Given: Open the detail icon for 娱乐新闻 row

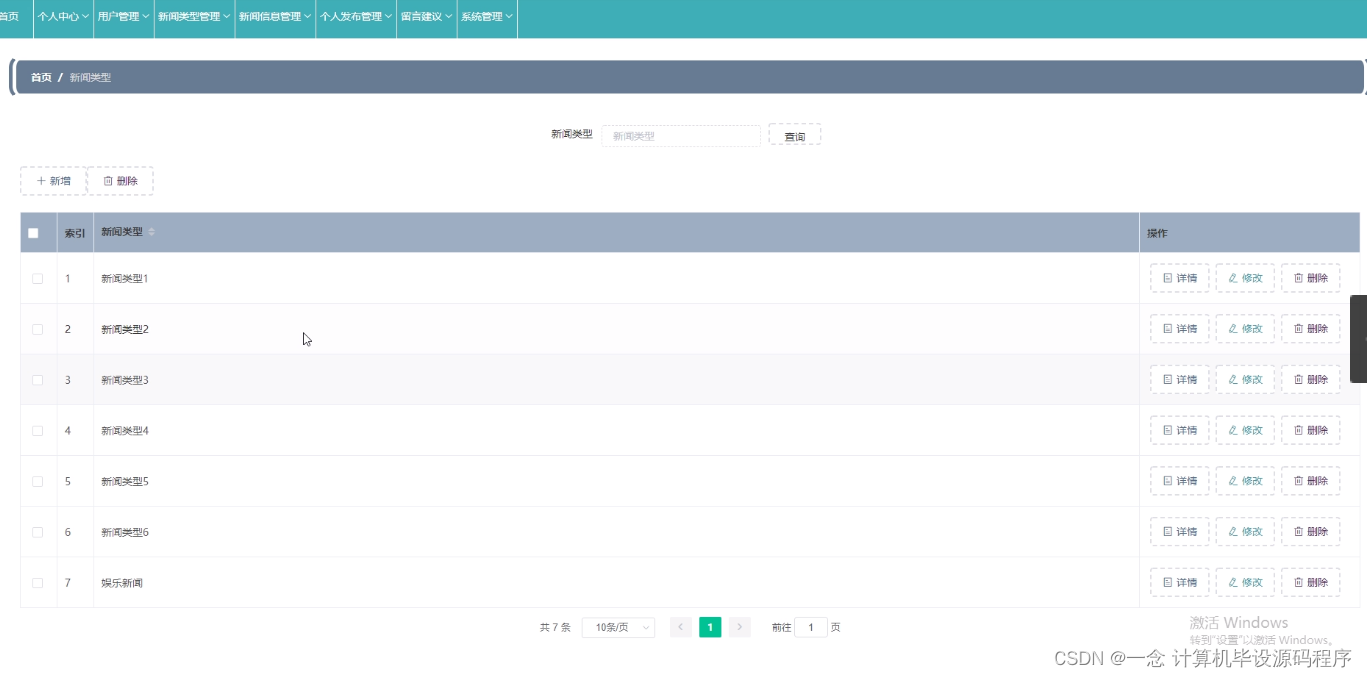Looking at the screenshot, I should (1166, 582).
